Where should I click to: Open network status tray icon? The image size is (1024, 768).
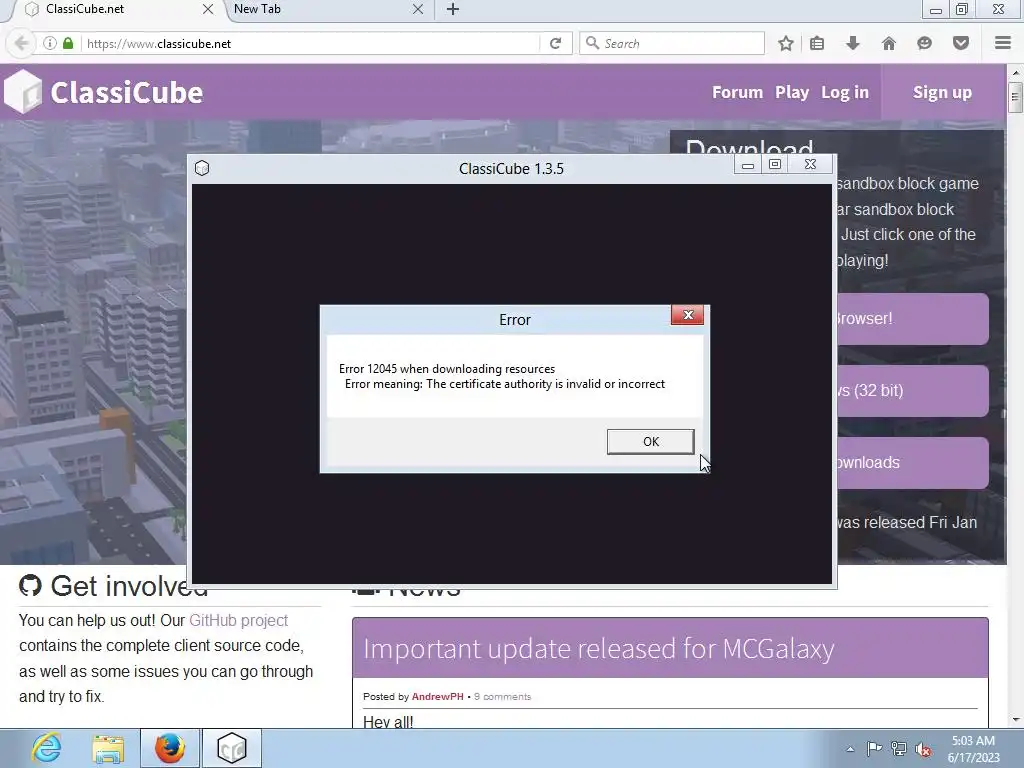point(899,749)
